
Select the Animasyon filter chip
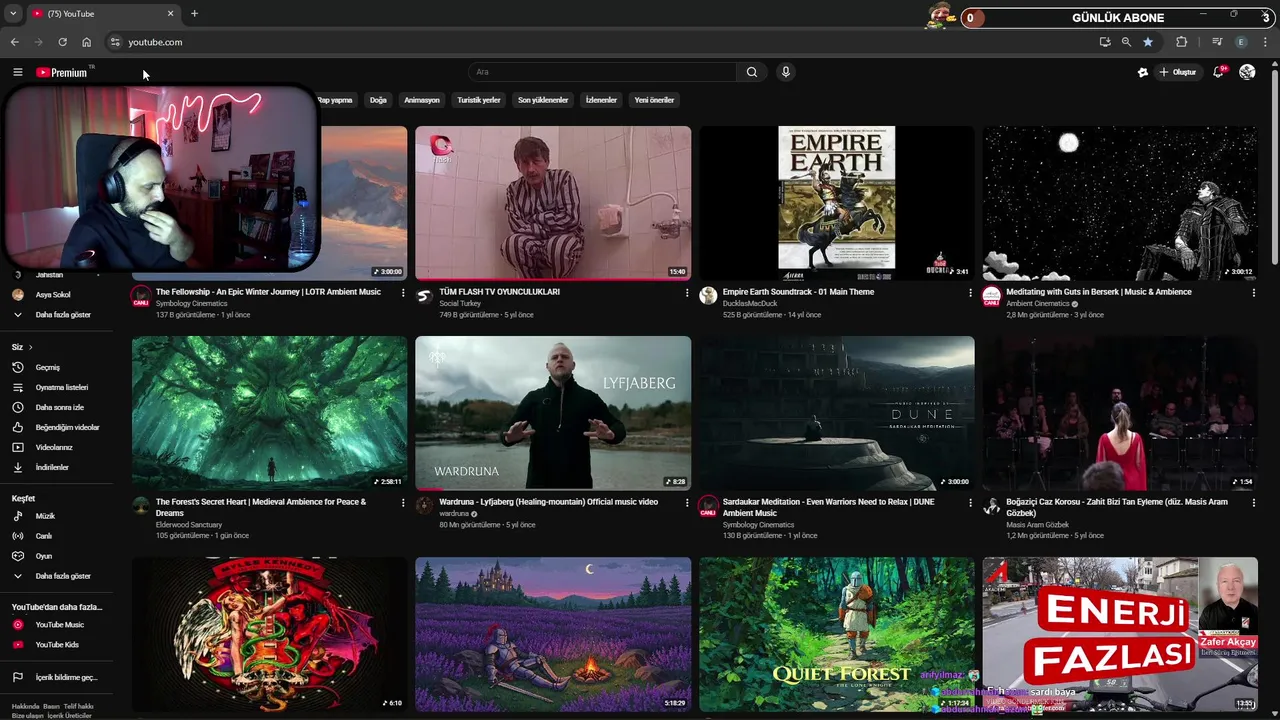point(422,100)
